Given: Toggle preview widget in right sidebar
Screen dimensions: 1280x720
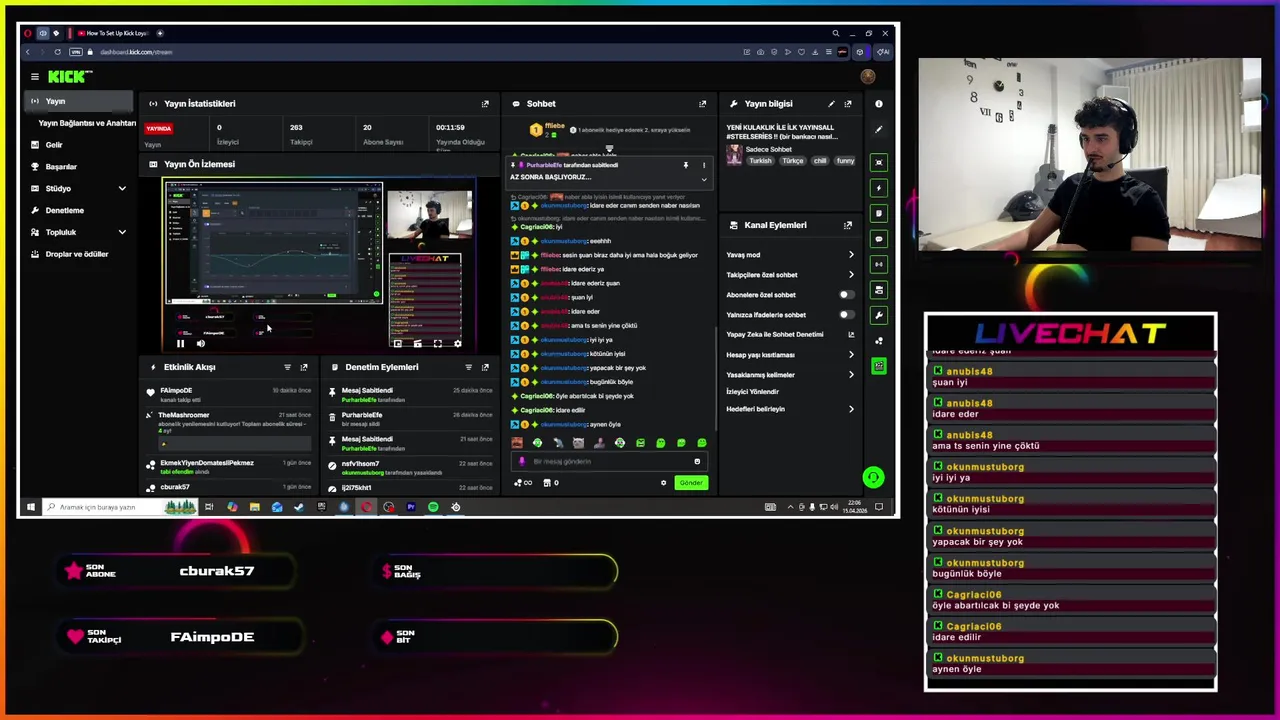Looking at the screenshot, I should click(879, 162).
